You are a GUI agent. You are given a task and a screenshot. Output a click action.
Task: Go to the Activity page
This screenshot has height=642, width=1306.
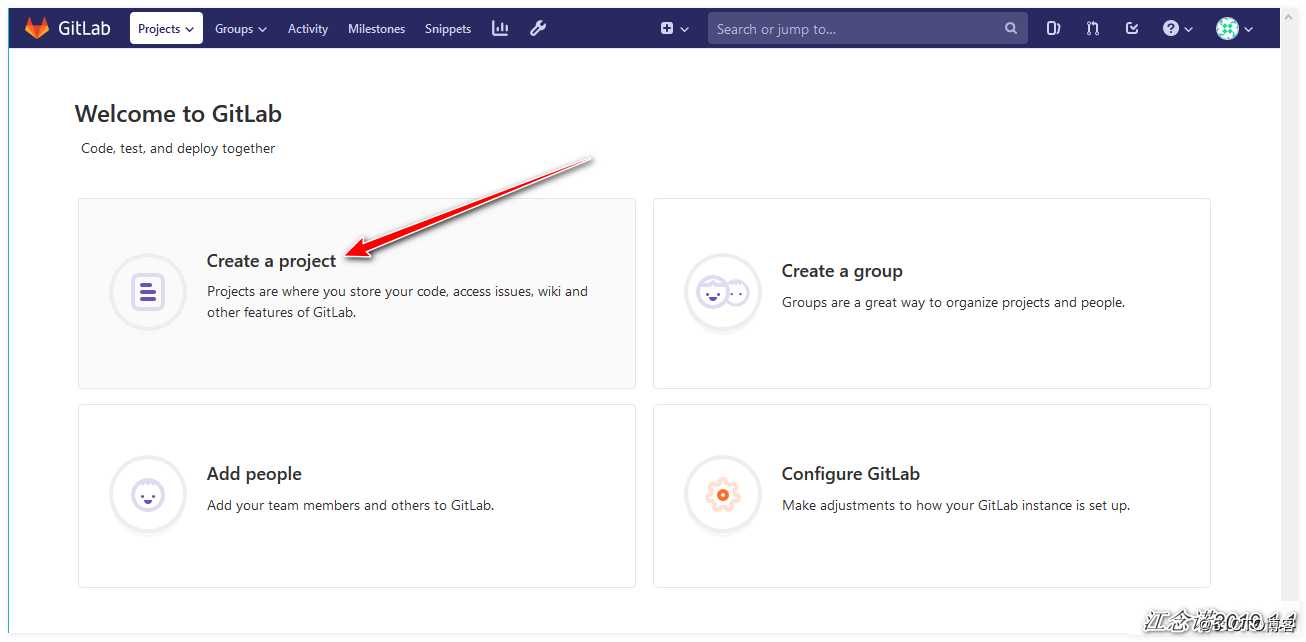point(308,29)
